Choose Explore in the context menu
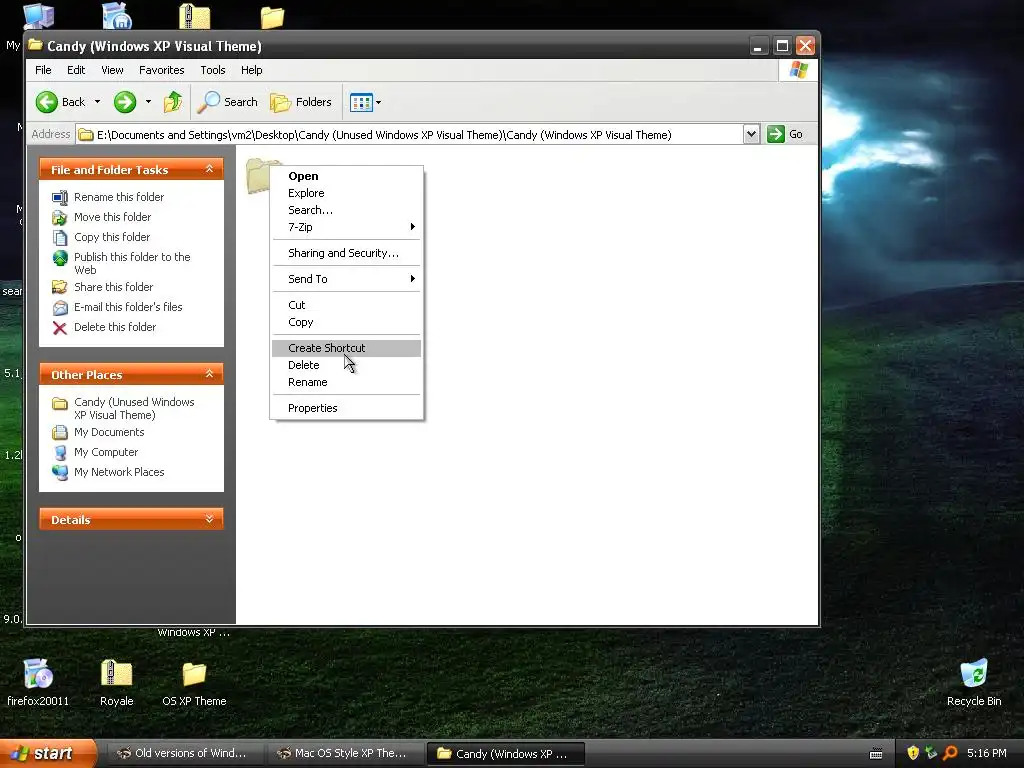The image size is (1024, 768). (x=346, y=193)
